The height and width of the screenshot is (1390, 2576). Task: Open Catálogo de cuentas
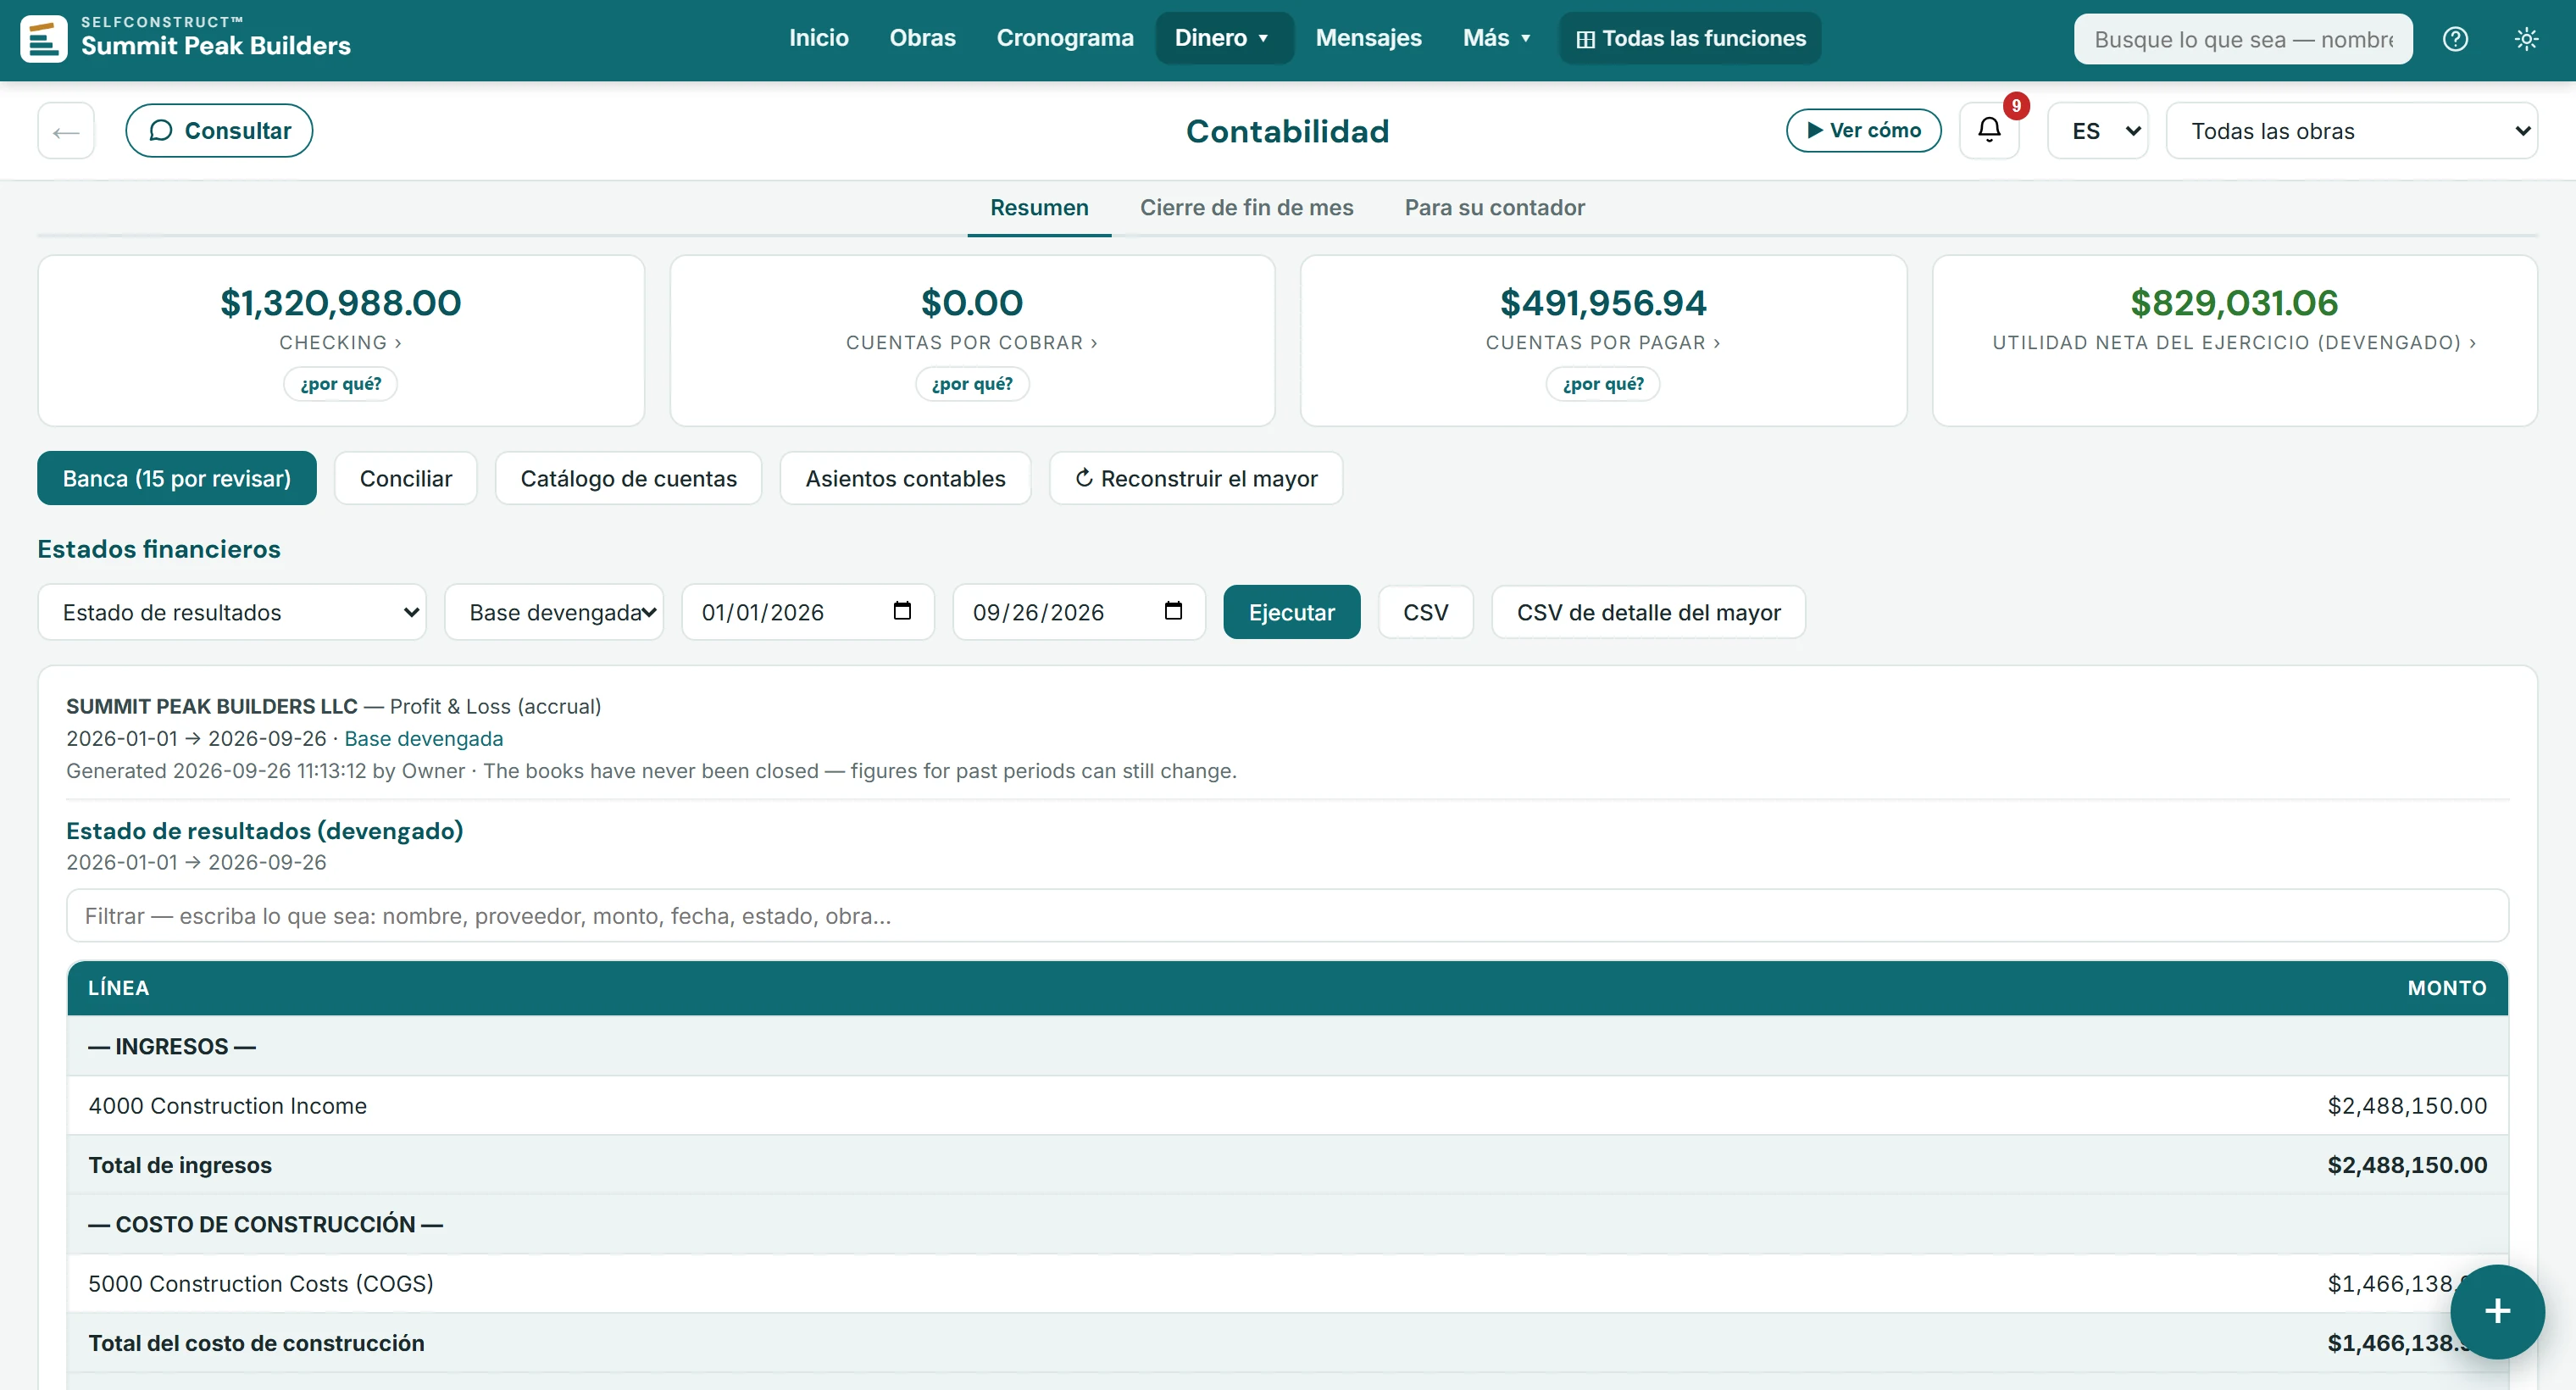[628, 478]
